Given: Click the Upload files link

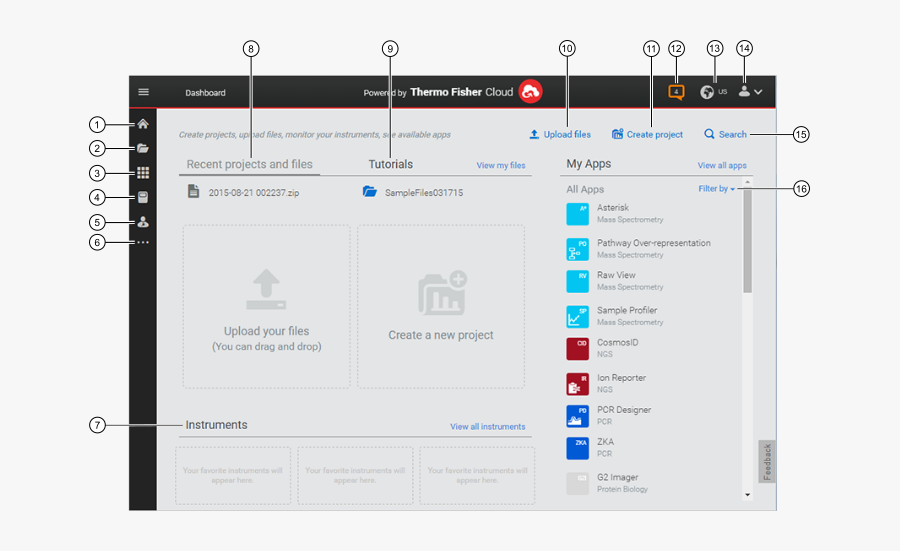Looking at the screenshot, I should pos(560,134).
